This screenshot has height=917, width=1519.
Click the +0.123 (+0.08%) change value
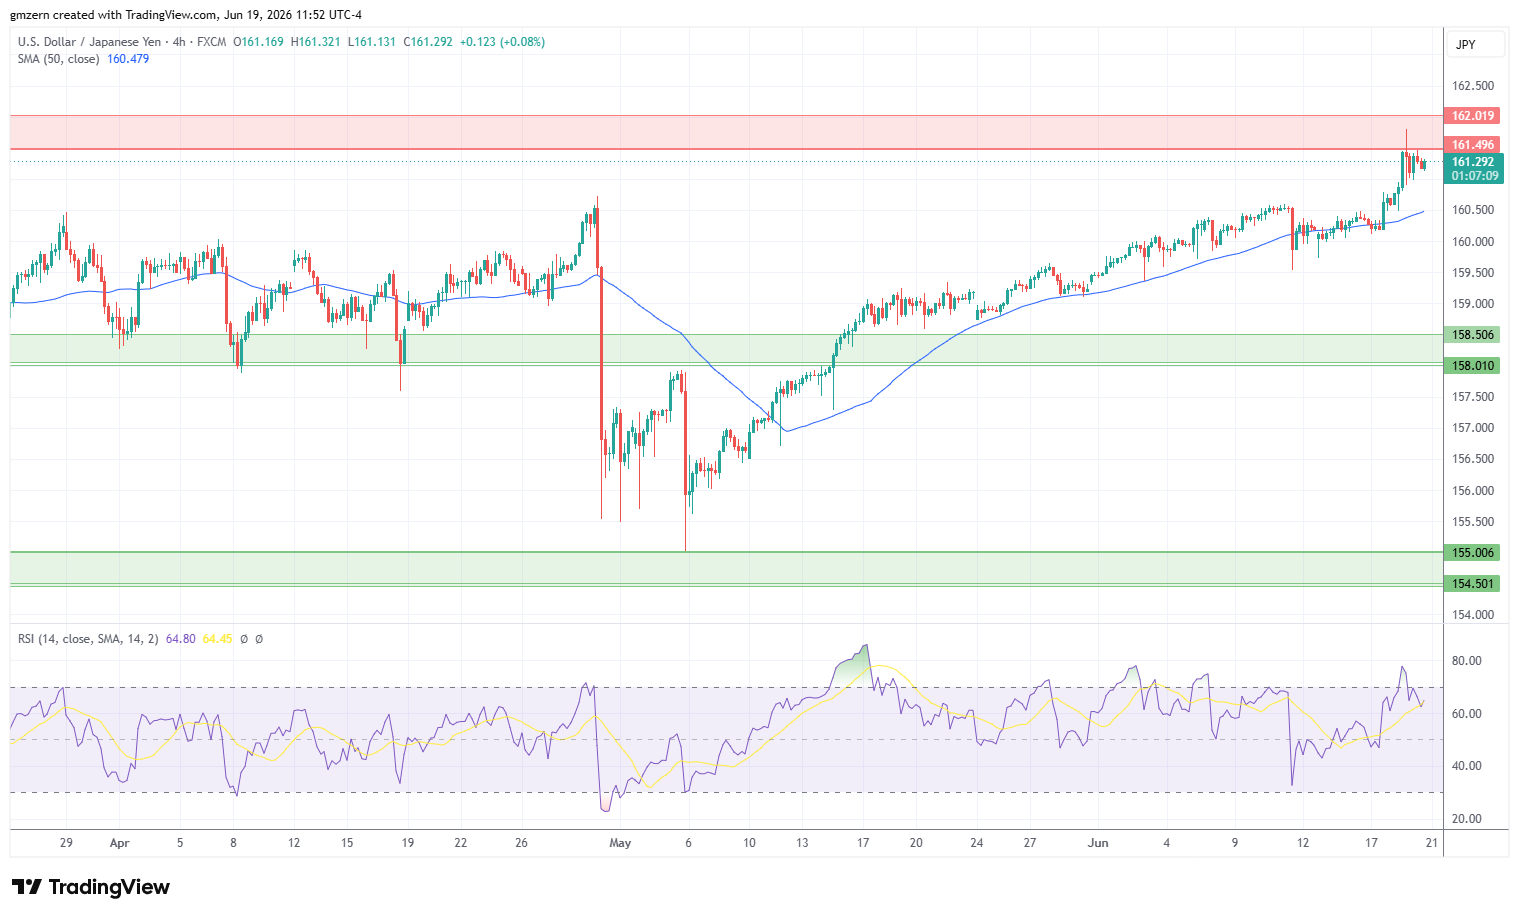503,42
